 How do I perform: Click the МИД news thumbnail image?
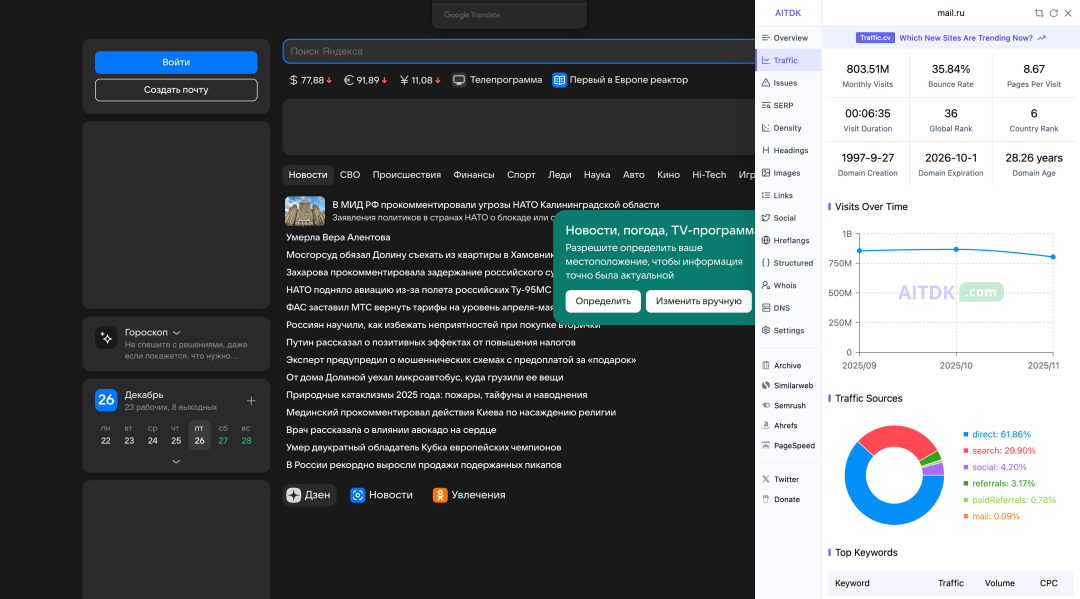[305, 211]
